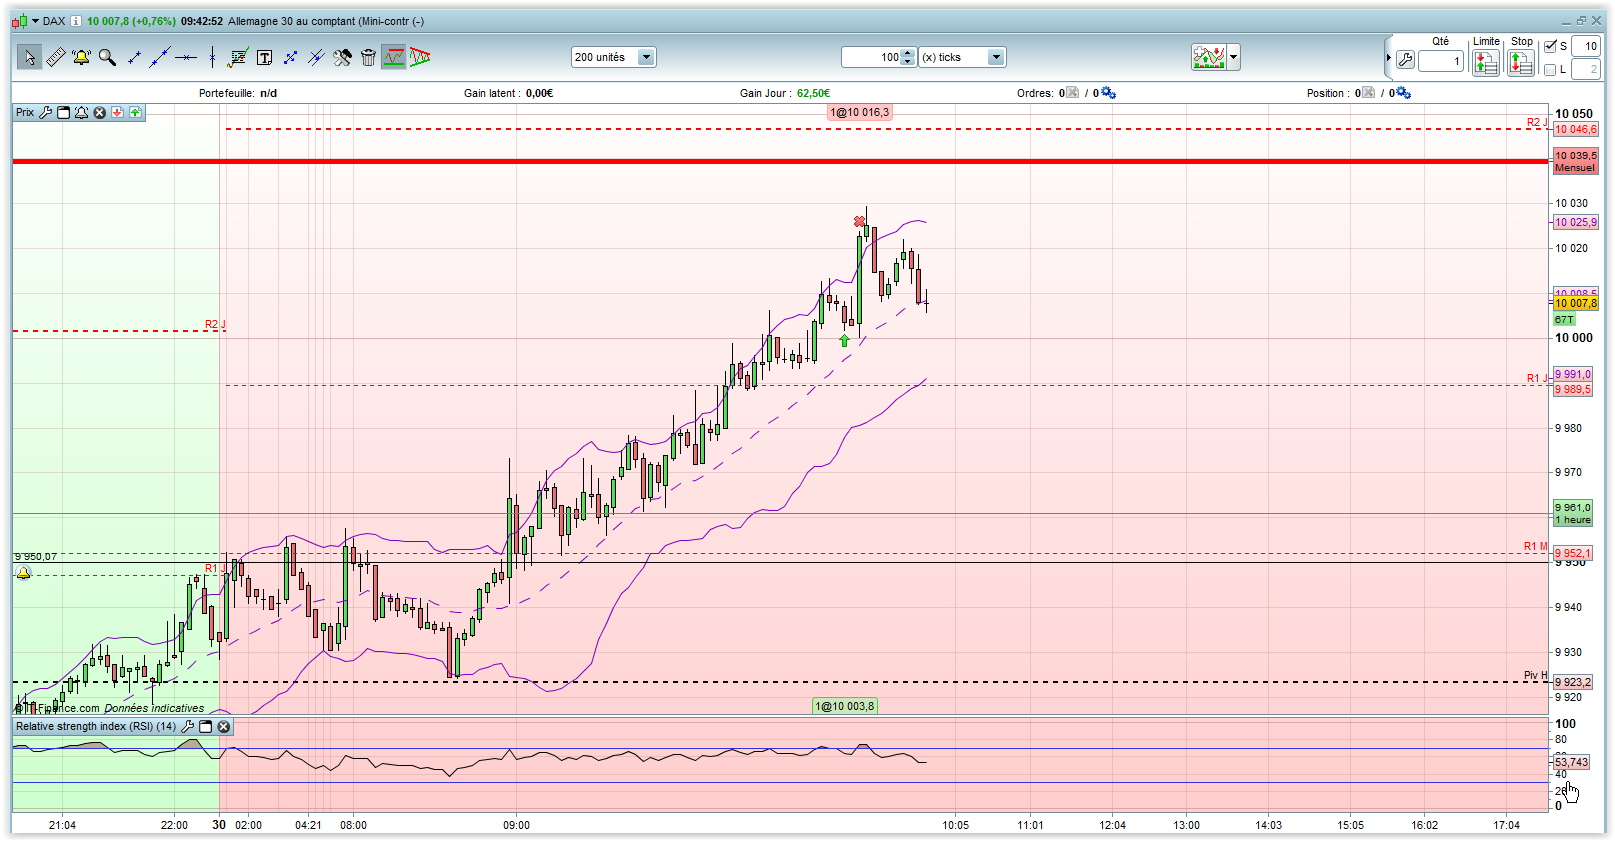
Task: Open Prix panel wrench settings
Action: click(x=46, y=112)
